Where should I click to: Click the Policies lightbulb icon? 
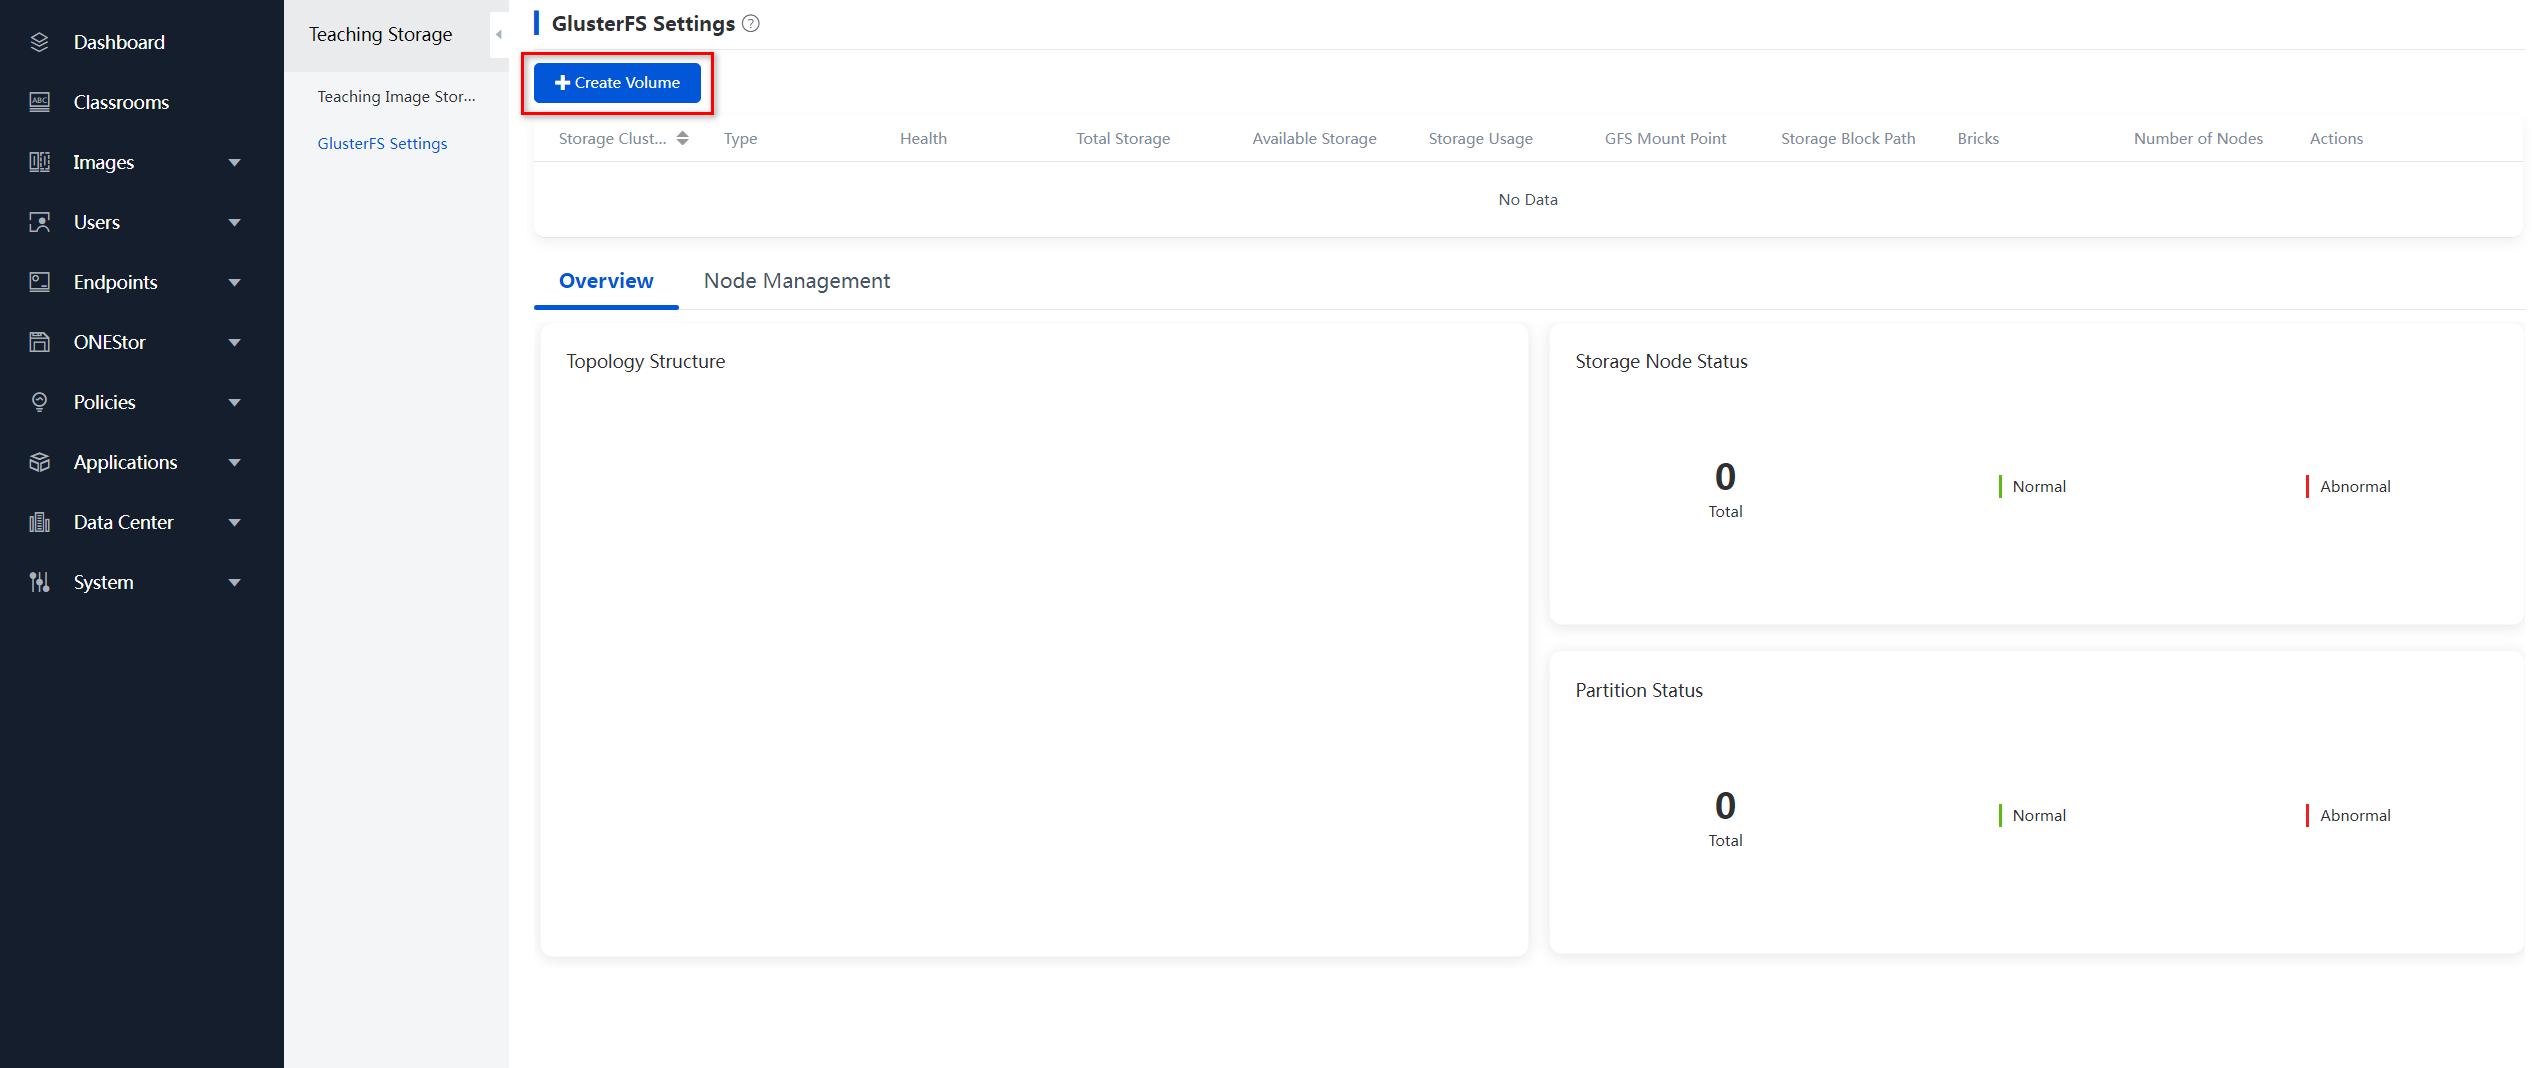[39, 402]
